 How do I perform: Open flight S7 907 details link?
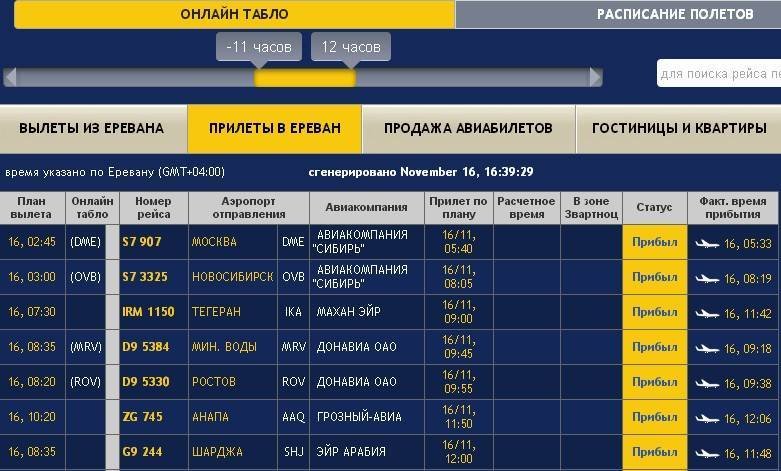[141, 242]
